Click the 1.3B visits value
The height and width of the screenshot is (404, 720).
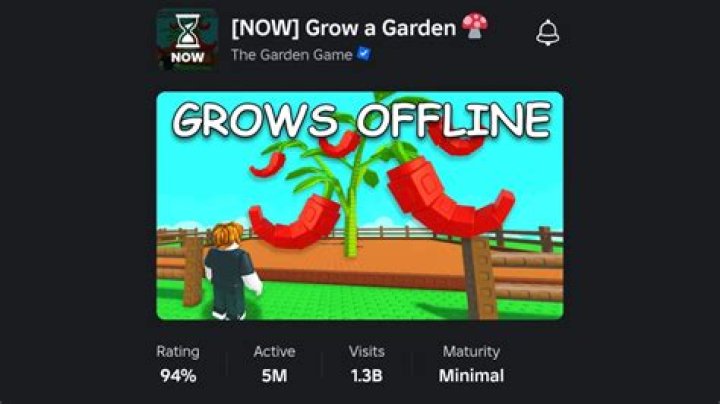click(x=366, y=376)
